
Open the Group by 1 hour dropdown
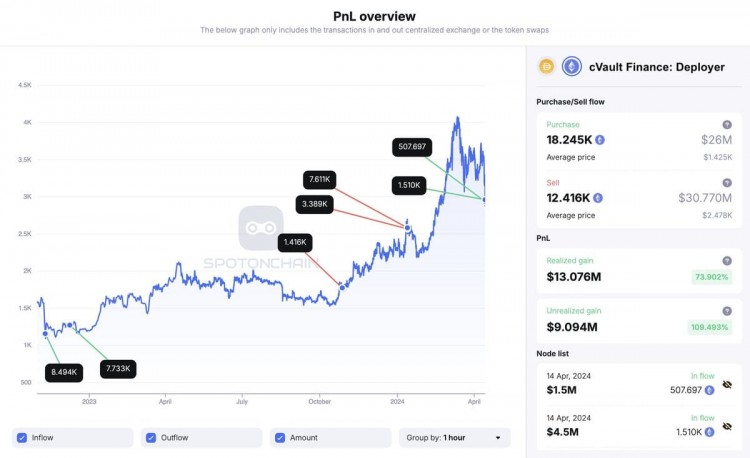[454, 437]
